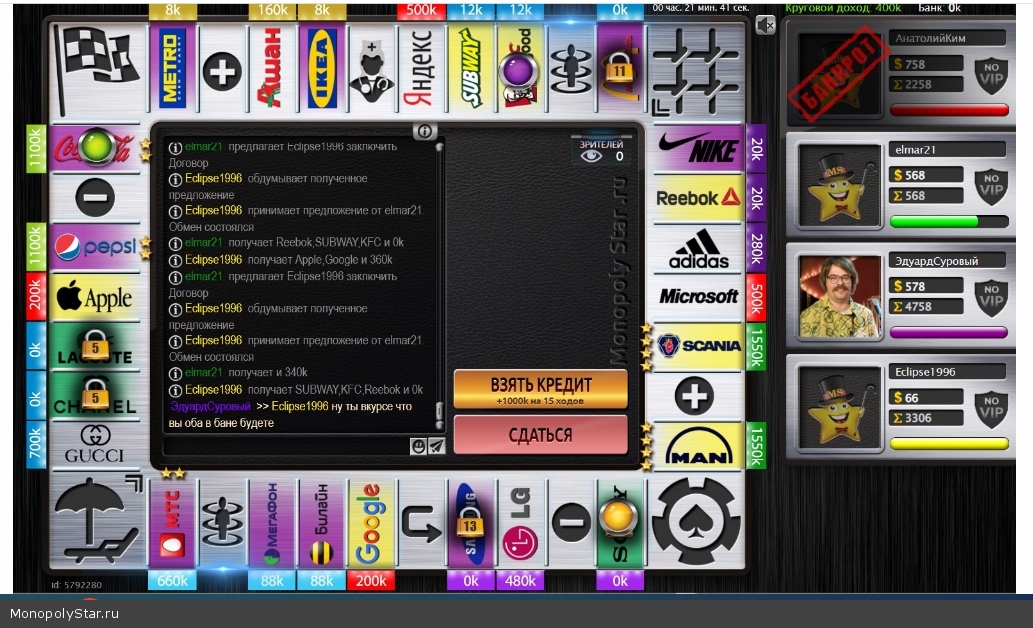Click elmar21 green time bar
Image resolution: width=1033 pixels, height=628 pixels.
click(x=949, y=221)
